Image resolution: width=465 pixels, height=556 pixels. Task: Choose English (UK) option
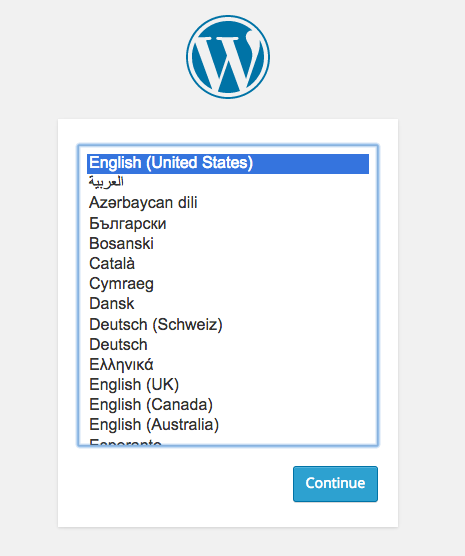point(228,384)
